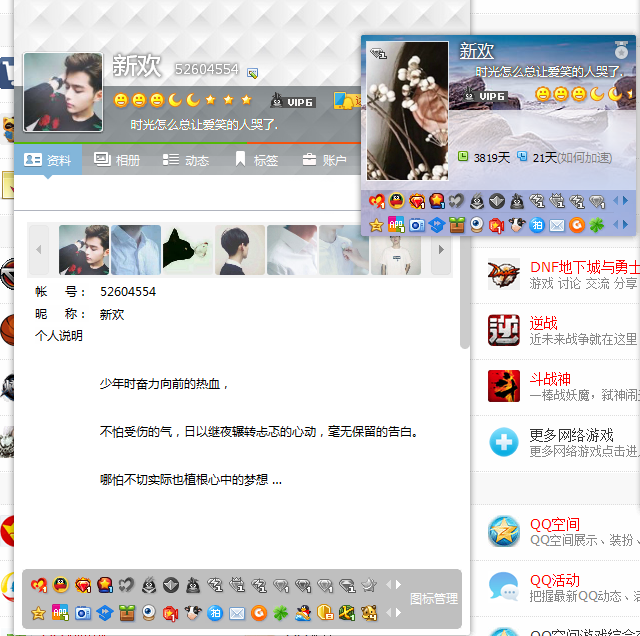
Task: Click the grey star icon ending the profile top row
Action: pyautogui.click(x=369, y=585)
